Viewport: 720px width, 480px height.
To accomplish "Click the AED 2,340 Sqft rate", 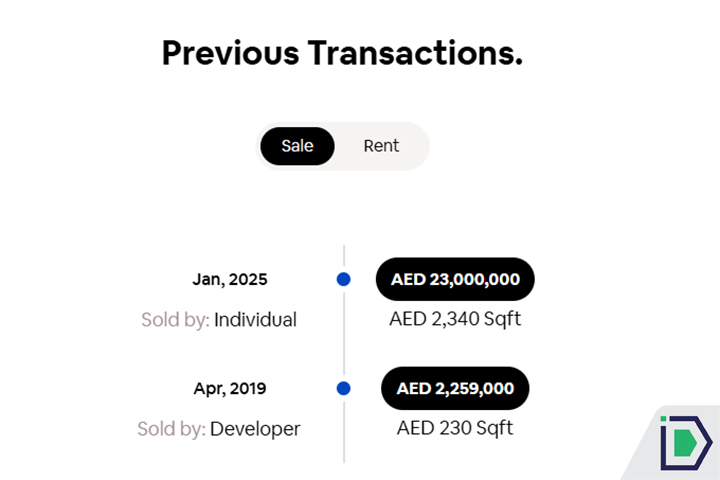I will click(x=455, y=319).
